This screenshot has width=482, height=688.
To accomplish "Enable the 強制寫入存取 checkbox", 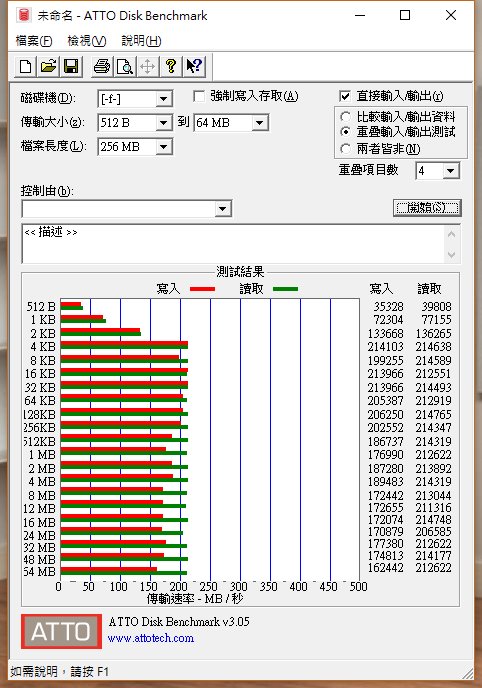I will pos(199,96).
